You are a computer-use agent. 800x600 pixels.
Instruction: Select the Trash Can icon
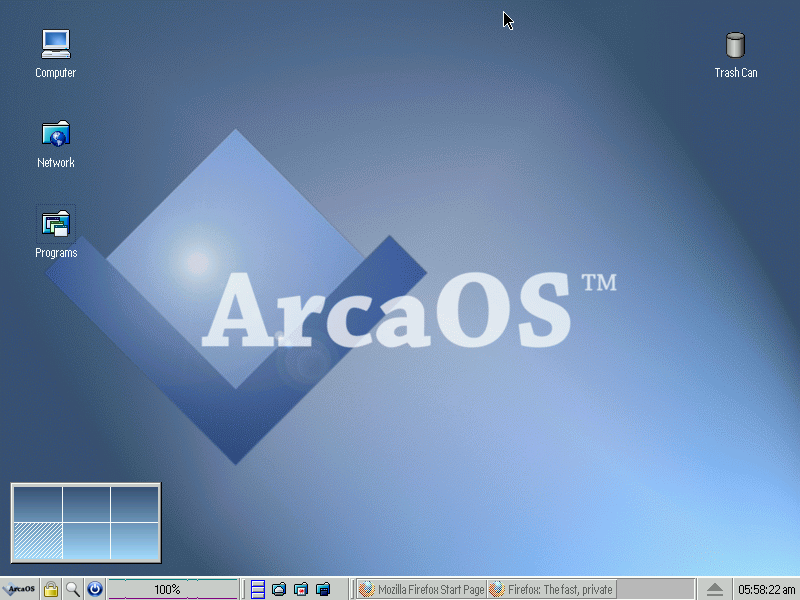tap(735, 45)
